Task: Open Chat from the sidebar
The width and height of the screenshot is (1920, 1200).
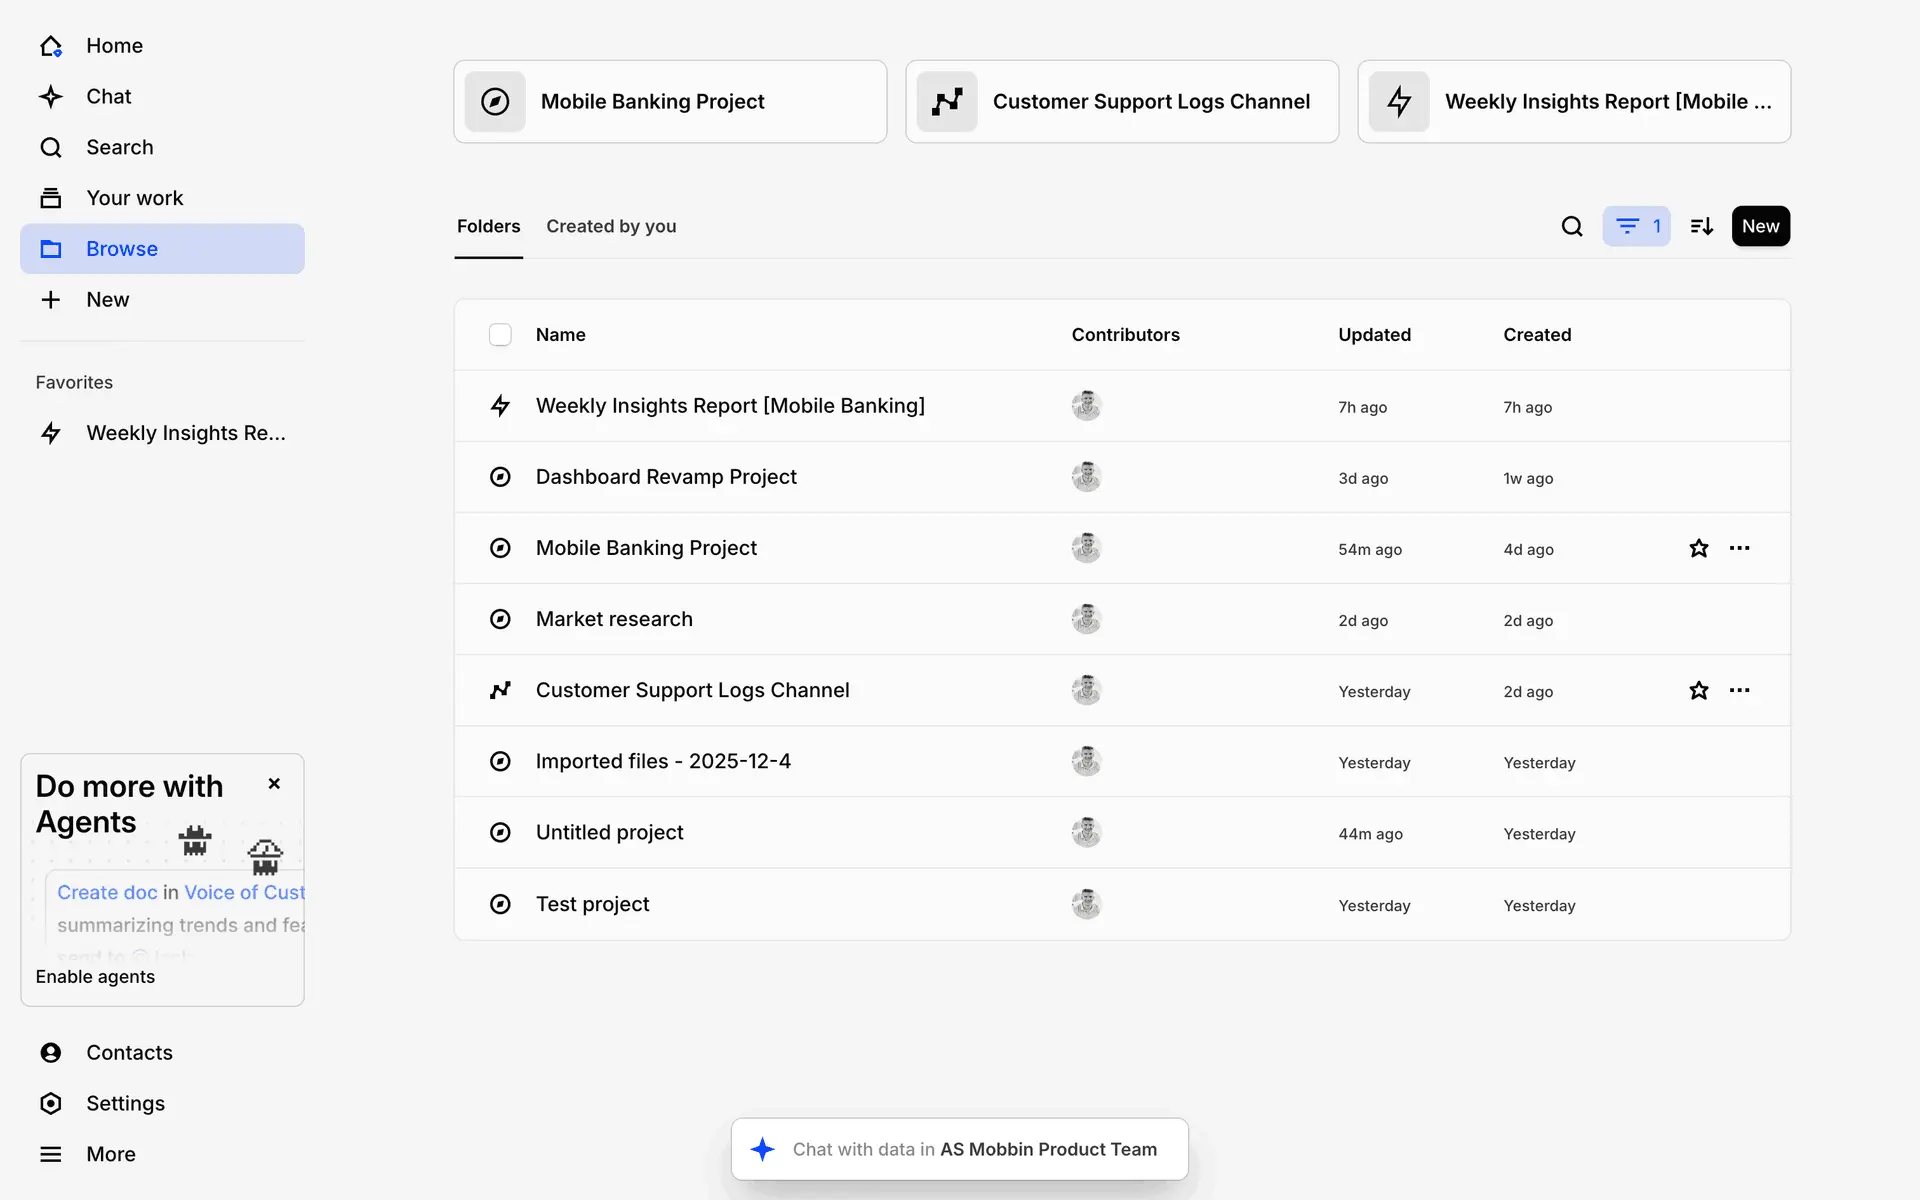Action: 108,97
